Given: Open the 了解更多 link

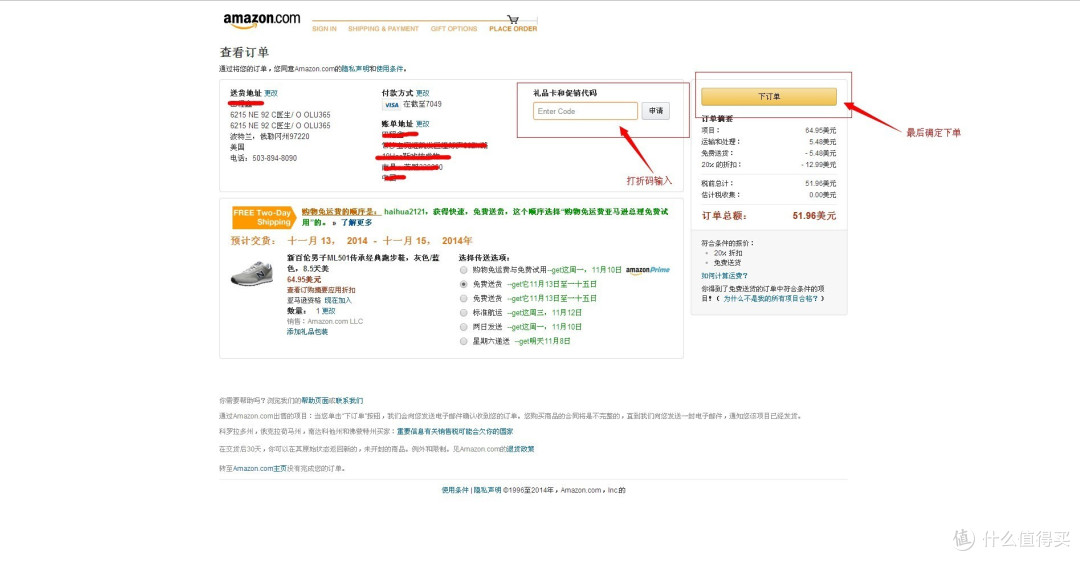Looking at the screenshot, I should (x=356, y=223).
